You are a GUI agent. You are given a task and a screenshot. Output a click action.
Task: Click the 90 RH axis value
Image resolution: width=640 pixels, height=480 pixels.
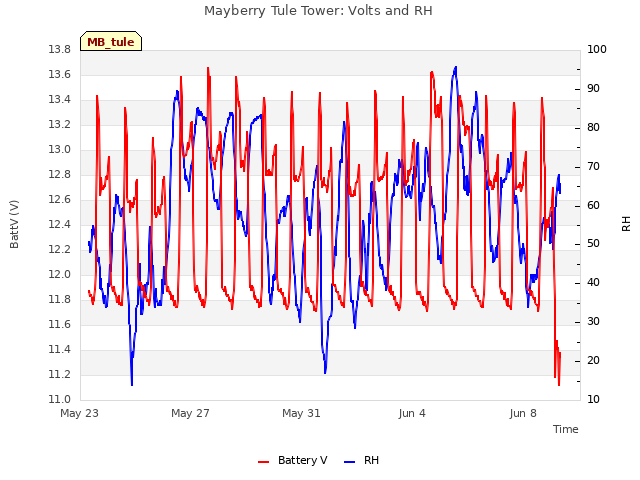[593, 89]
